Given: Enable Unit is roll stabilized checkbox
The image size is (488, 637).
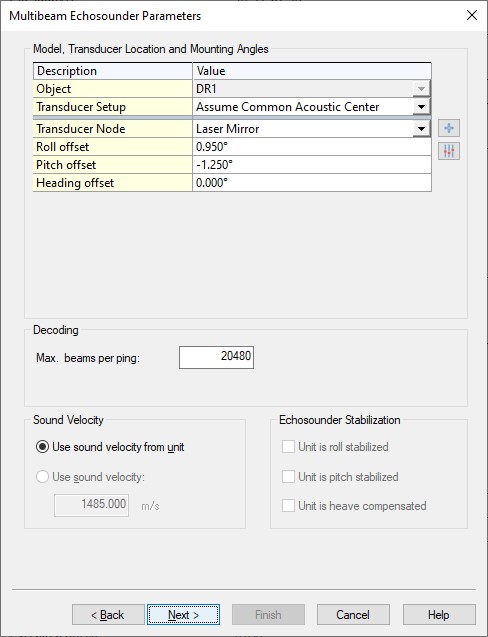Looking at the screenshot, I should [288, 447].
